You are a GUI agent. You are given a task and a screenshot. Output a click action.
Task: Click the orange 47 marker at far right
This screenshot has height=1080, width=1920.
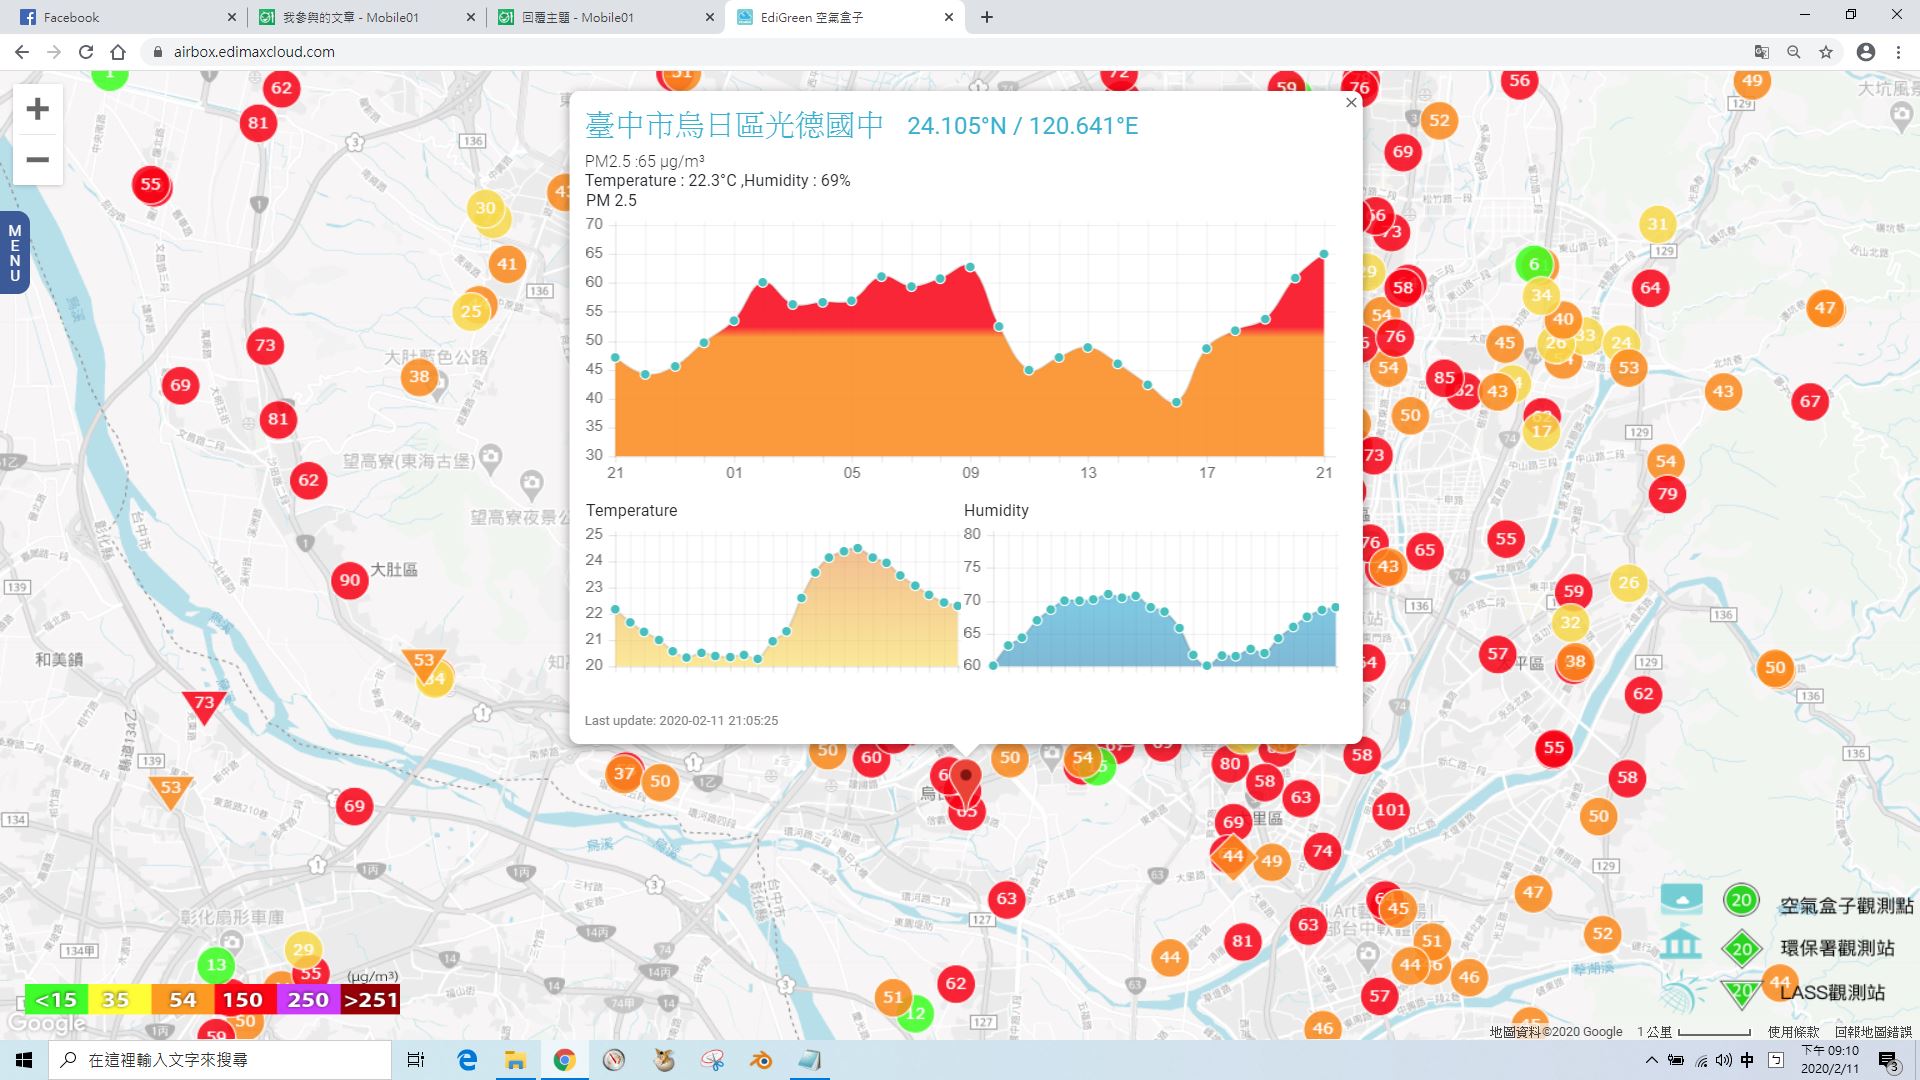point(1825,308)
